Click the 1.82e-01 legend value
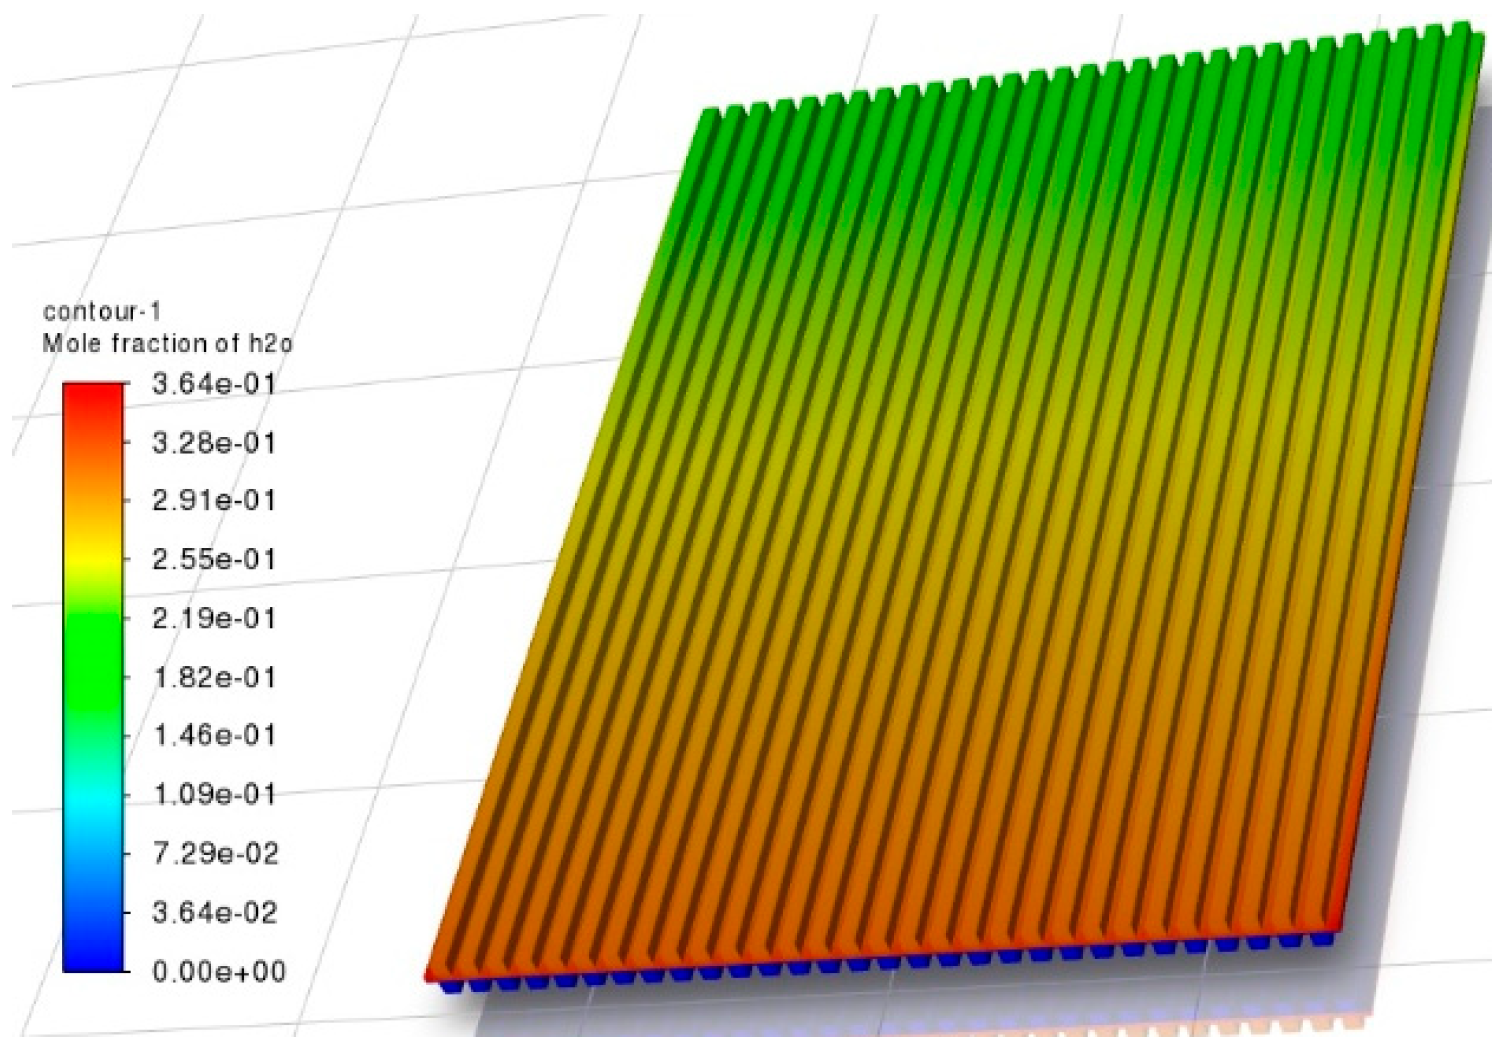Image resolution: width=1510 pixels, height=1061 pixels. coord(213,678)
